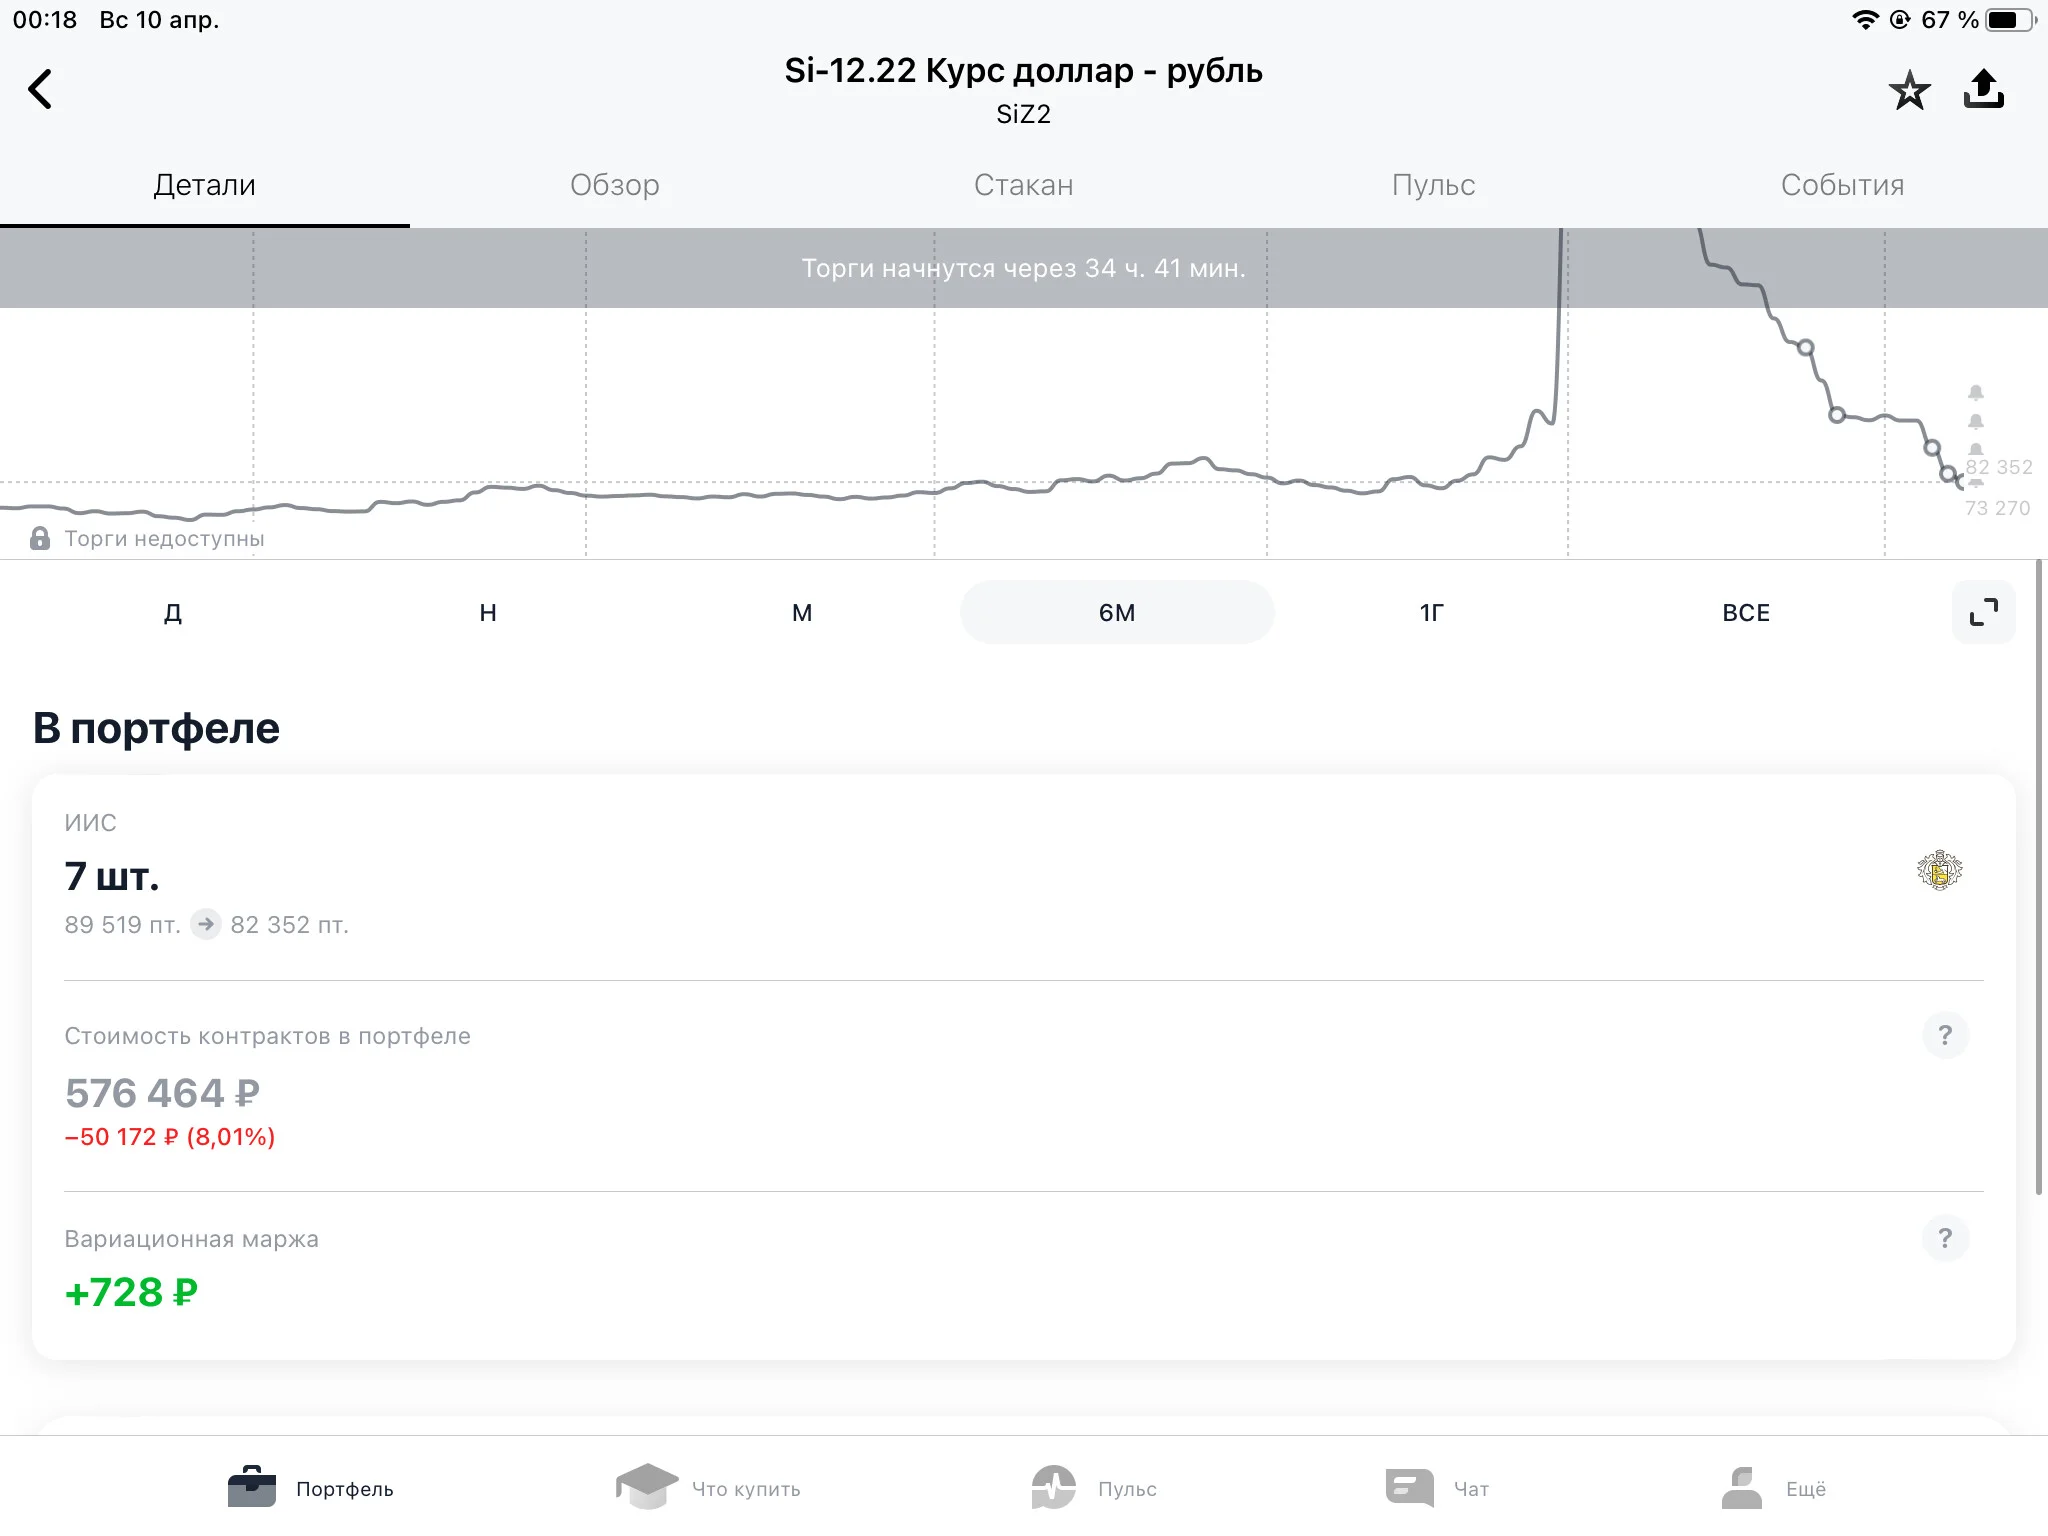Tap the Tinkoff broker emblem in ИИС row
Image resolution: width=2048 pixels, height=1536 pixels.
(x=1939, y=870)
